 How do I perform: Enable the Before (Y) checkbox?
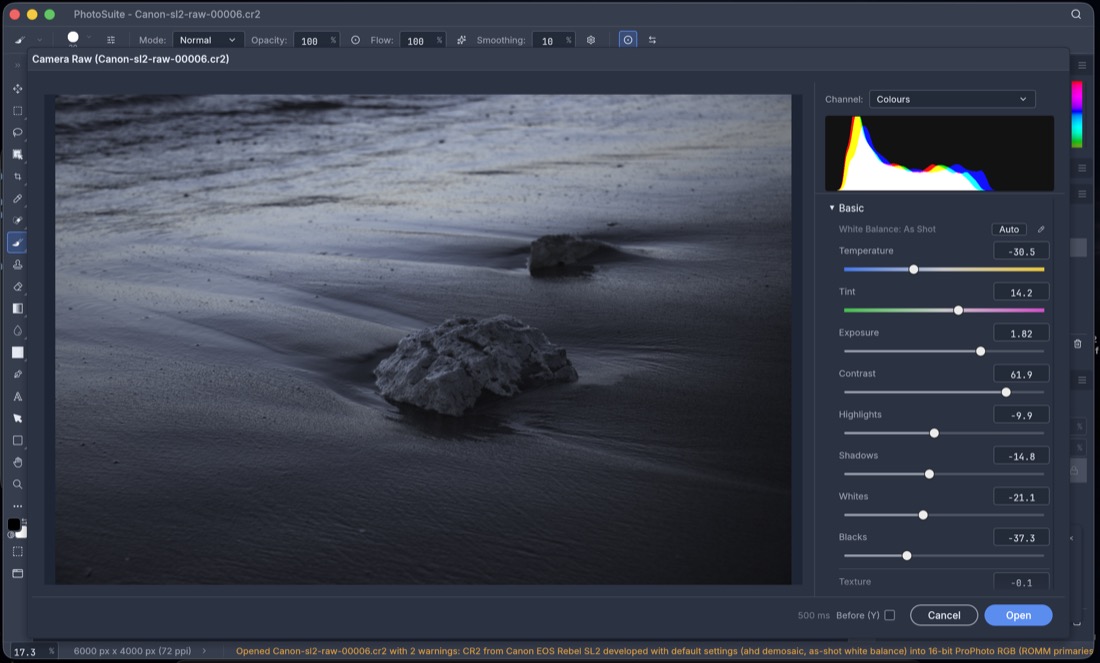tap(890, 615)
